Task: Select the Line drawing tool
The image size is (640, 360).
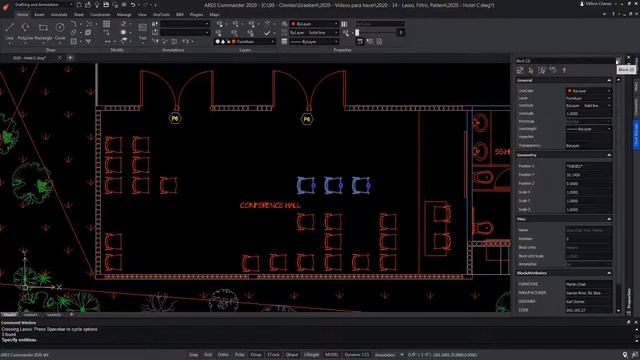Action: pos(9,31)
